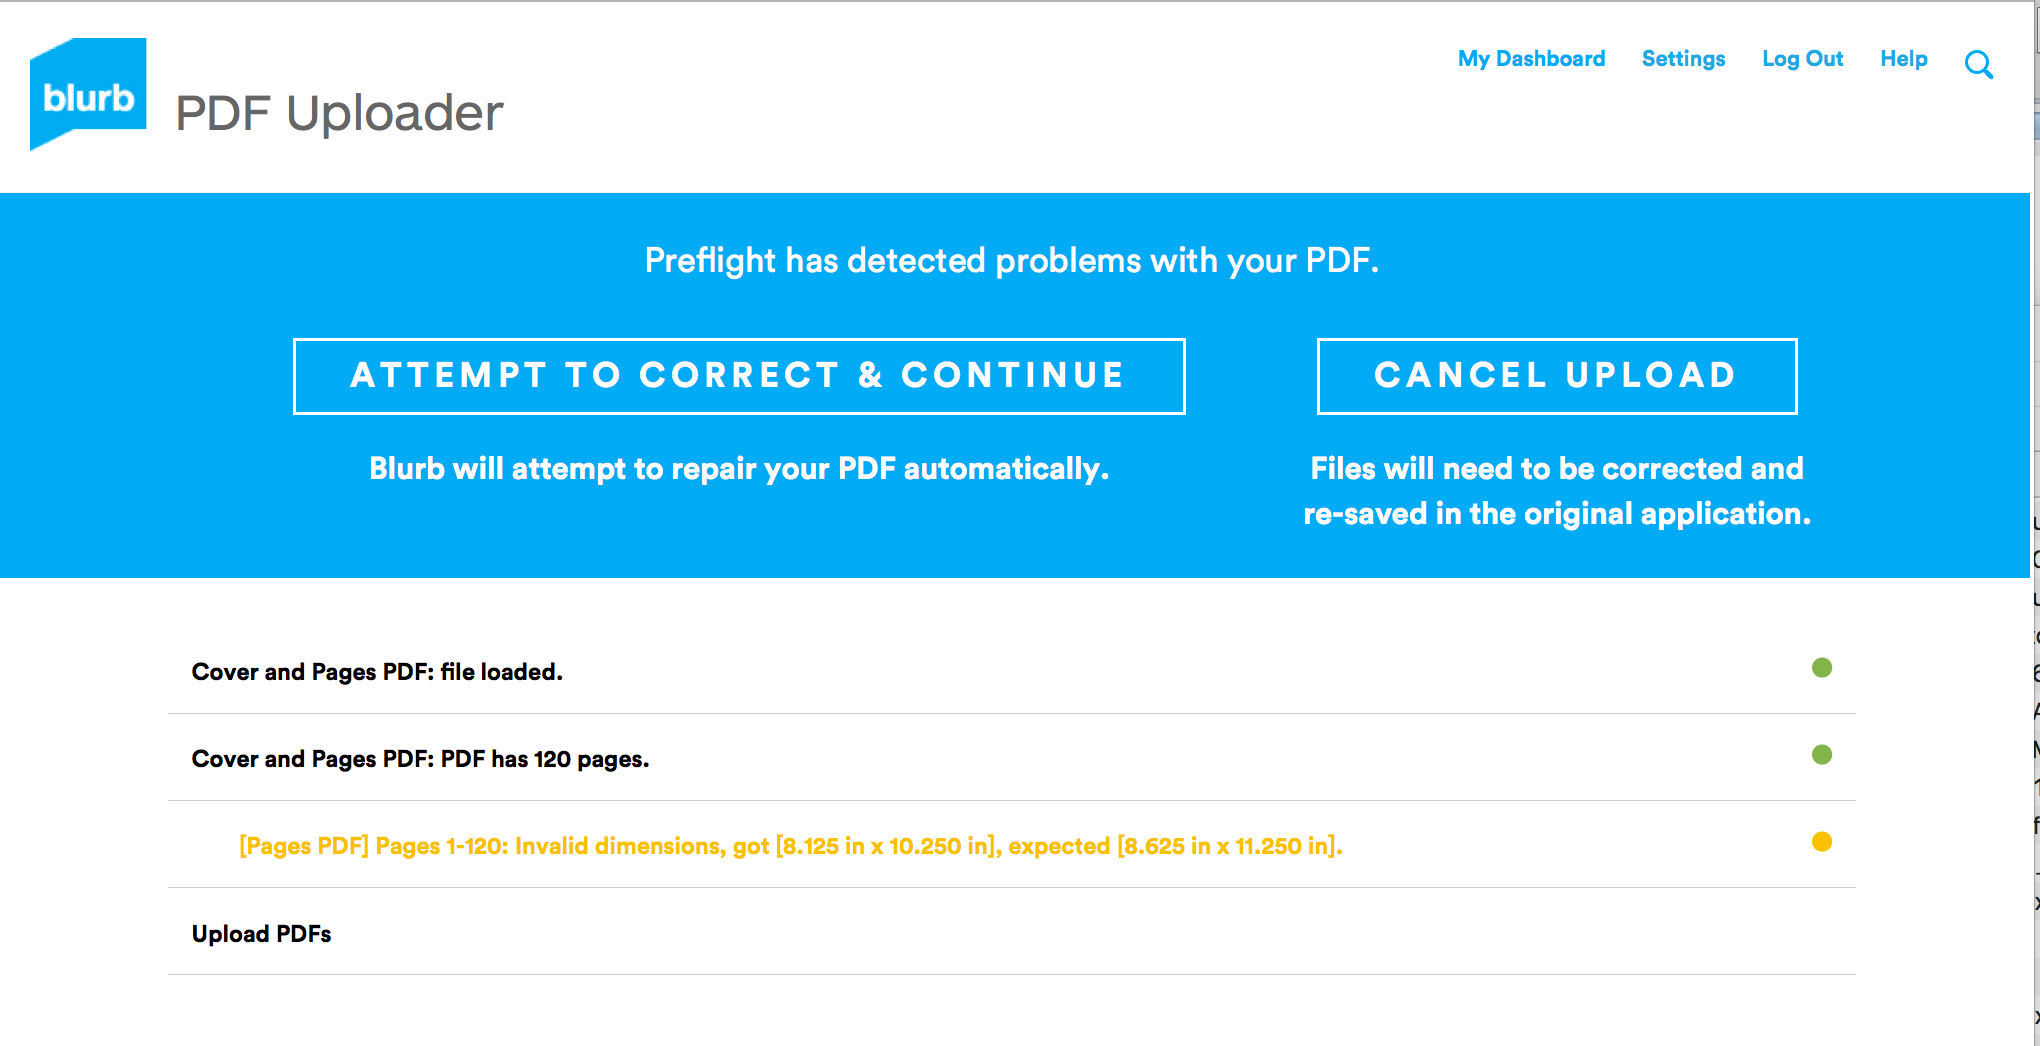Click green status dot for 120 pages
The image size is (2040, 1046).
tap(1821, 755)
